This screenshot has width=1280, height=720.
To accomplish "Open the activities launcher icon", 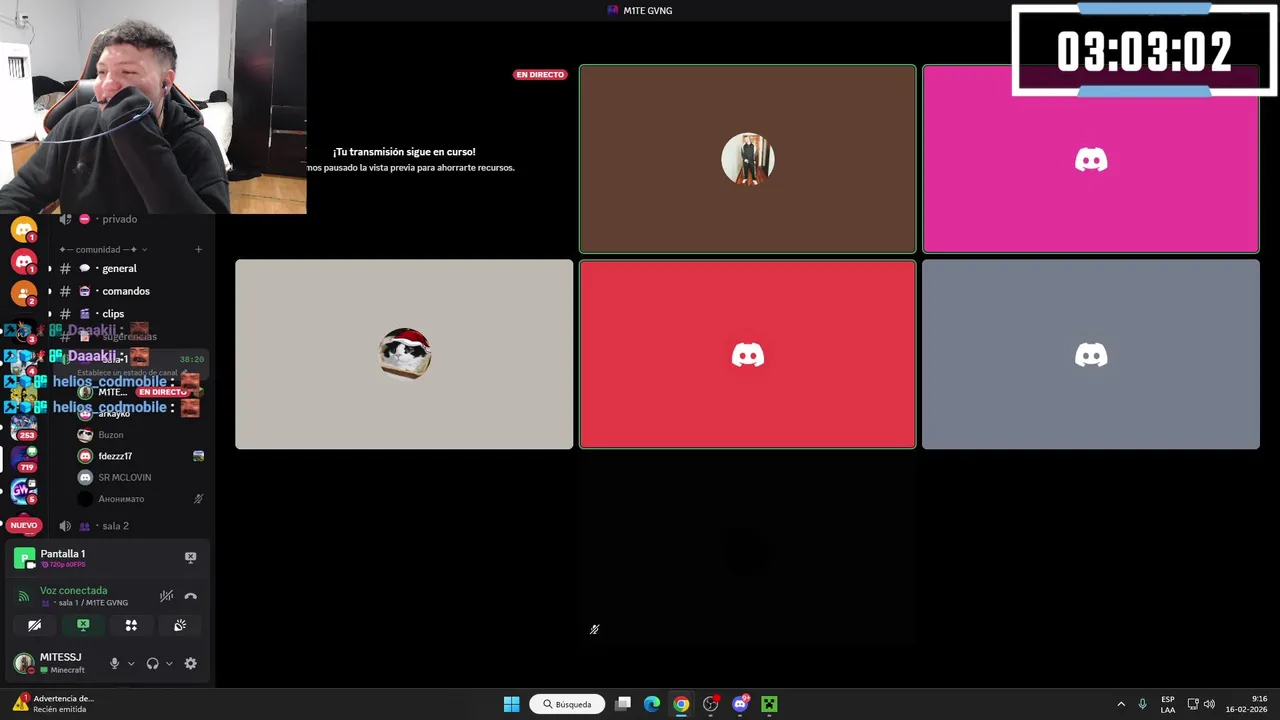I will (x=131, y=625).
